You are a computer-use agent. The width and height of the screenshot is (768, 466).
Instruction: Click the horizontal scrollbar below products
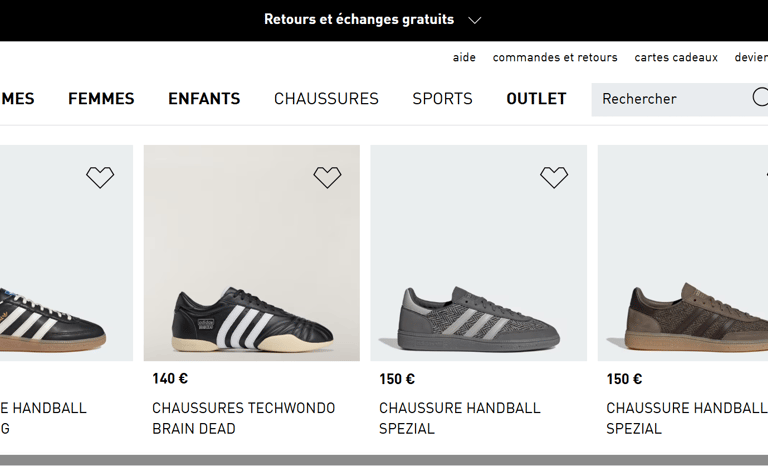pos(384,460)
